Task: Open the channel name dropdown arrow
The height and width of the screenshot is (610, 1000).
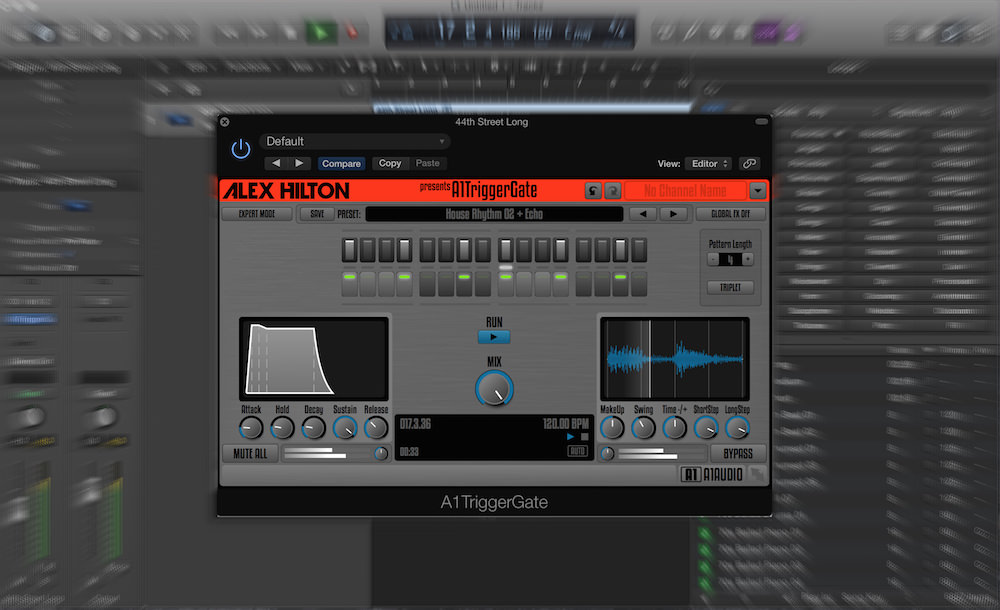Action: click(758, 191)
